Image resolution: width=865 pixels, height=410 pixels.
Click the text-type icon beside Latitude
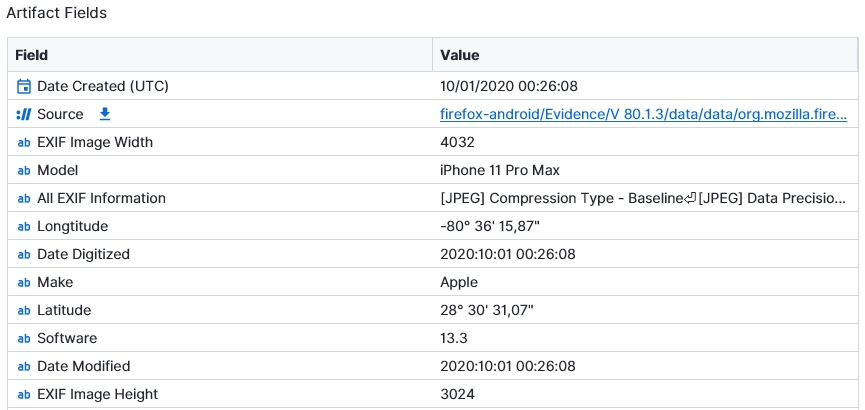[x=24, y=310]
